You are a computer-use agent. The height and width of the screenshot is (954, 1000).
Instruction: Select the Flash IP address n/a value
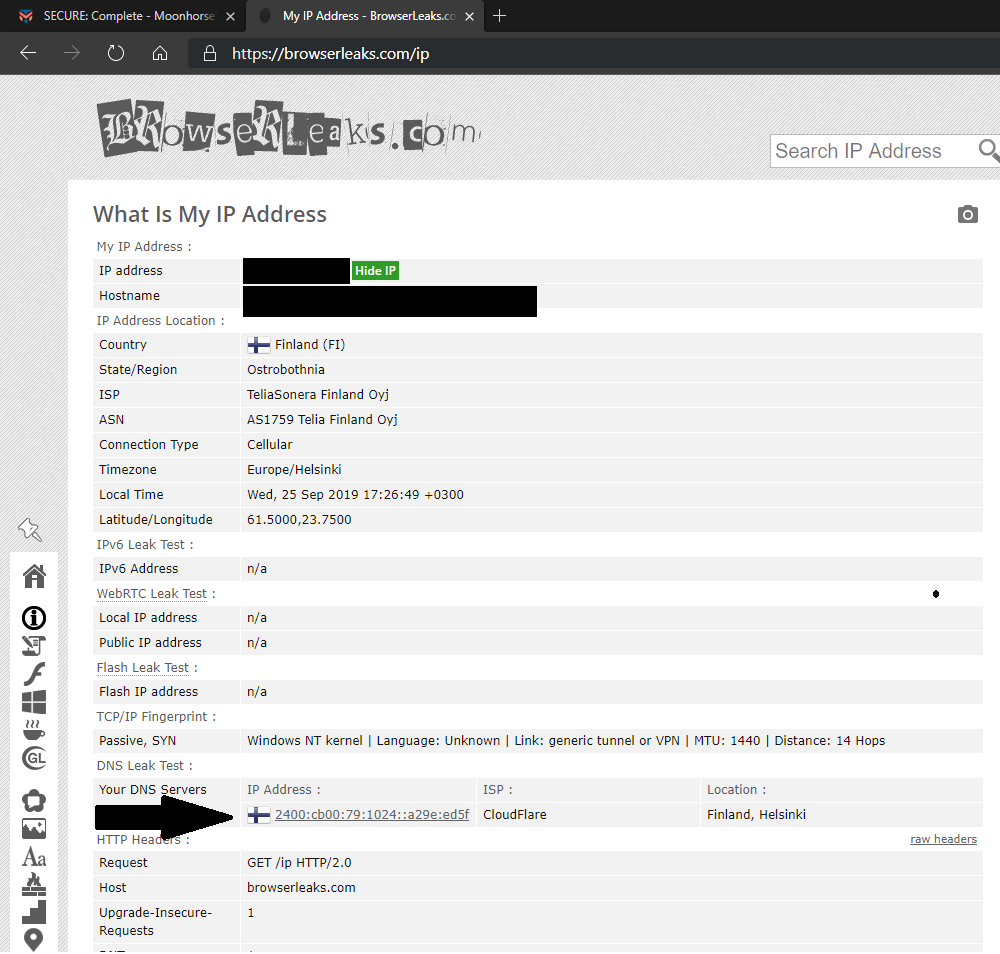(257, 692)
